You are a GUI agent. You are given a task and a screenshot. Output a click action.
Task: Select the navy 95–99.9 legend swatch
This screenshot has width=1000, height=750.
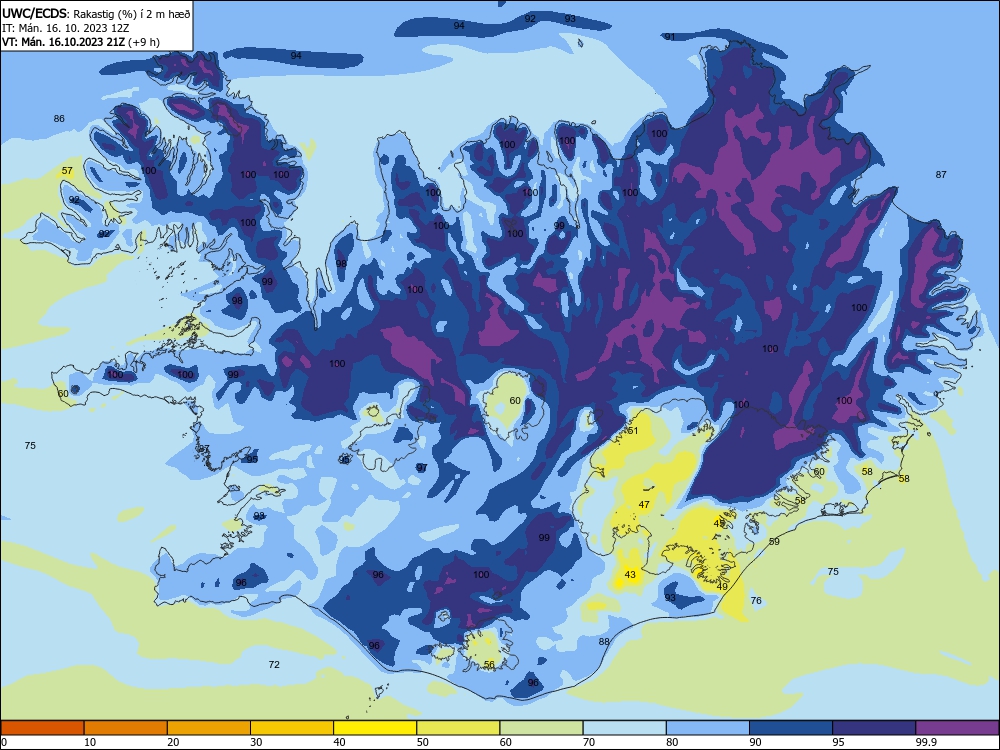(874, 728)
